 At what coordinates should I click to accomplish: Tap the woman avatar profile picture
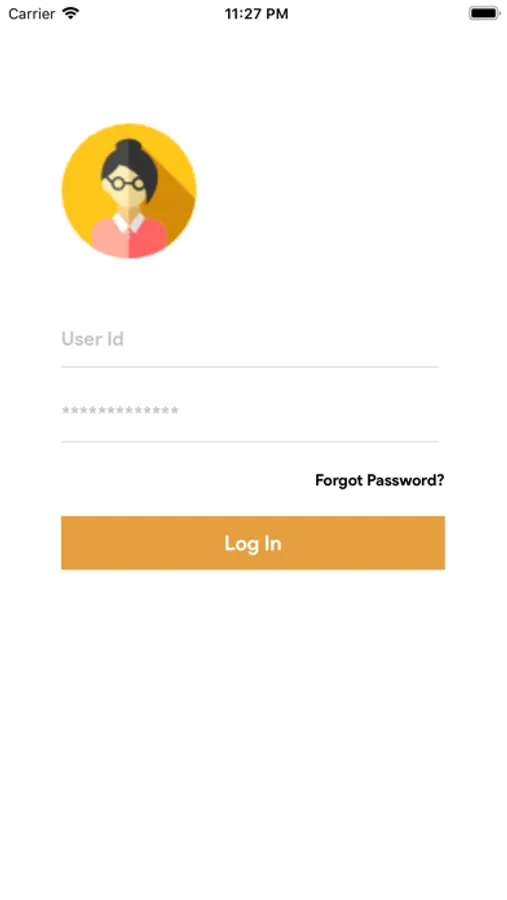point(129,191)
